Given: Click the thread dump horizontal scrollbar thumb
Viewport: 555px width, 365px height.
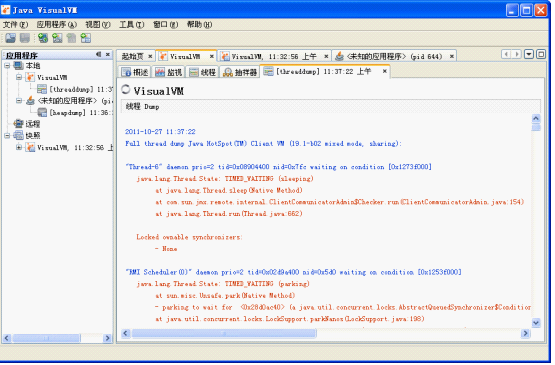Looking at the screenshot, I should click(x=224, y=333).
